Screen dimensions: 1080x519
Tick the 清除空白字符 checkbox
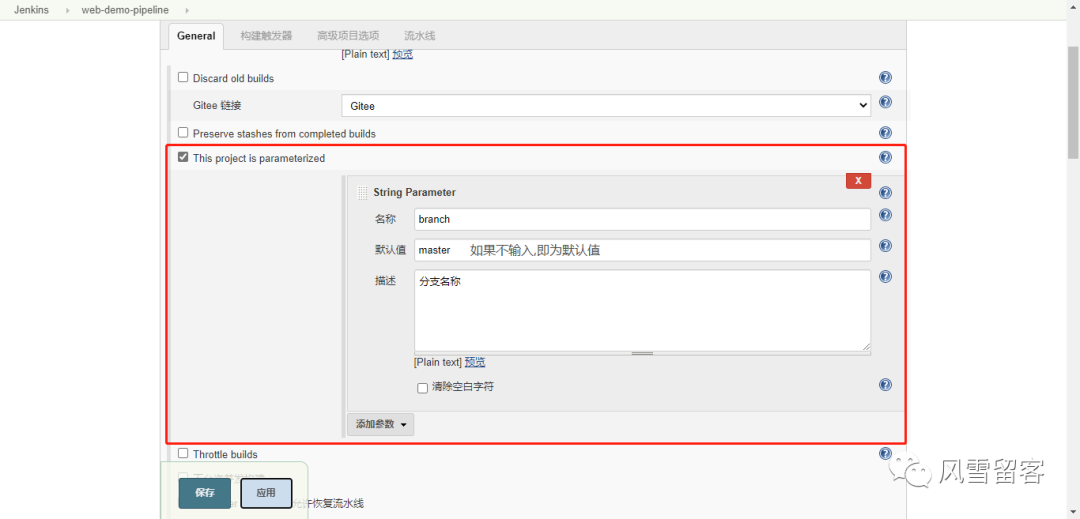423,388
